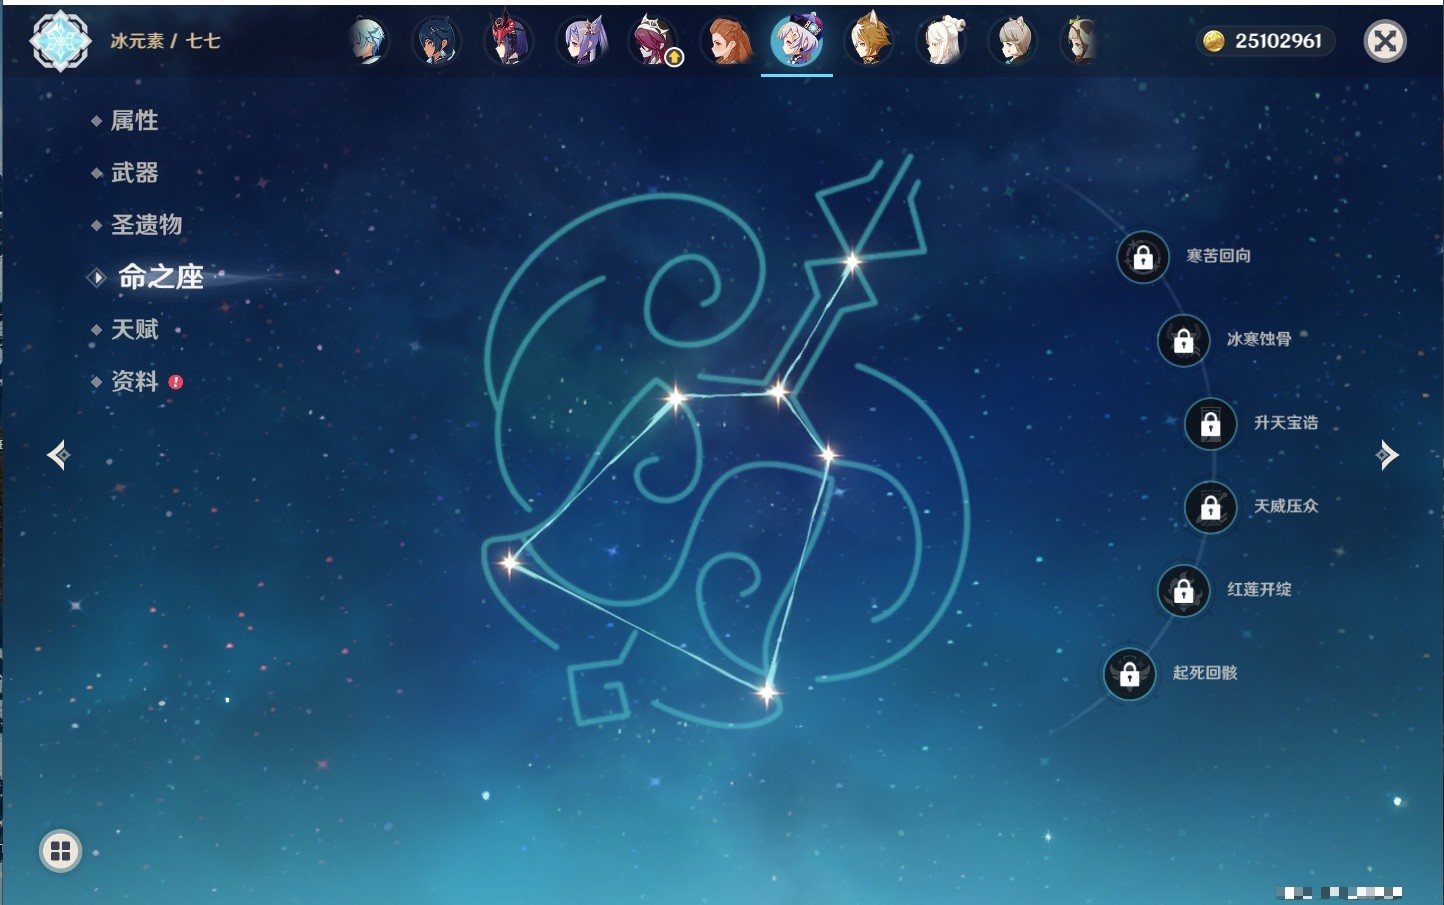Screen dimensions: 1444x905
Task: Click the Cryo snowflake element emblem
Action: pyautogui.click(x=60, y=41)
